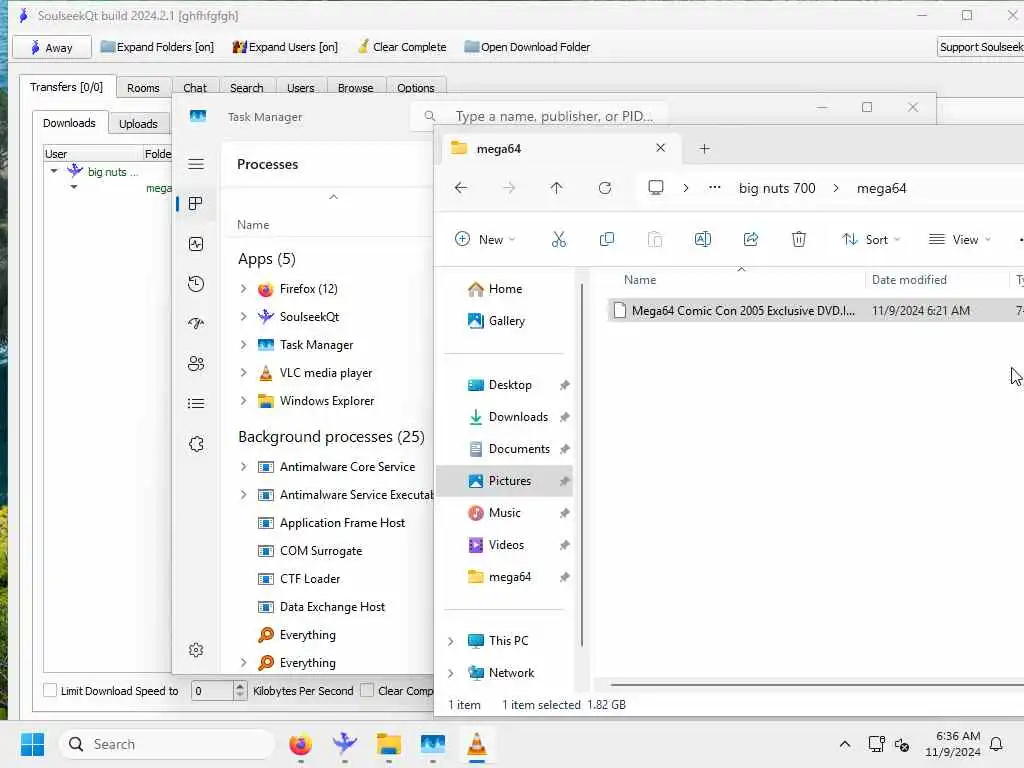Viewport: 1024px width, 768px height.
Task: Expand SoulseekQt process entry
Action: tap(244, 317)
